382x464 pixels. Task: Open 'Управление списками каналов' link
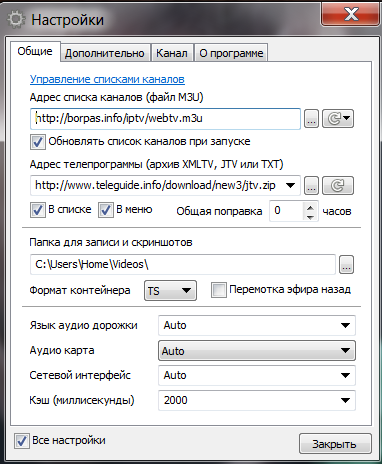[x=107, y=79]
